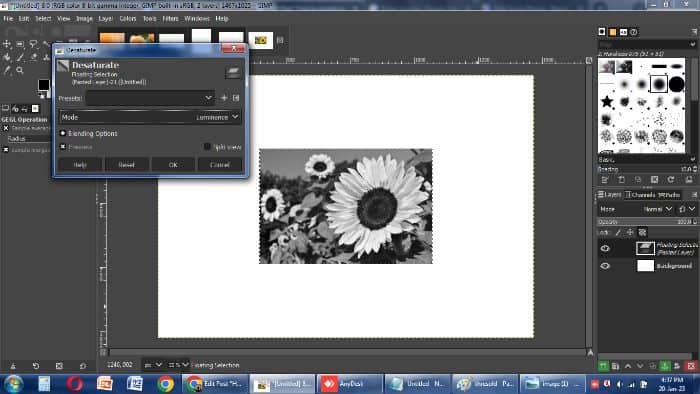Image resolution: width=700 pixels, height=394 pixels.
Task: Click the Reset button in Desaturate dialog
Action: 126,165
